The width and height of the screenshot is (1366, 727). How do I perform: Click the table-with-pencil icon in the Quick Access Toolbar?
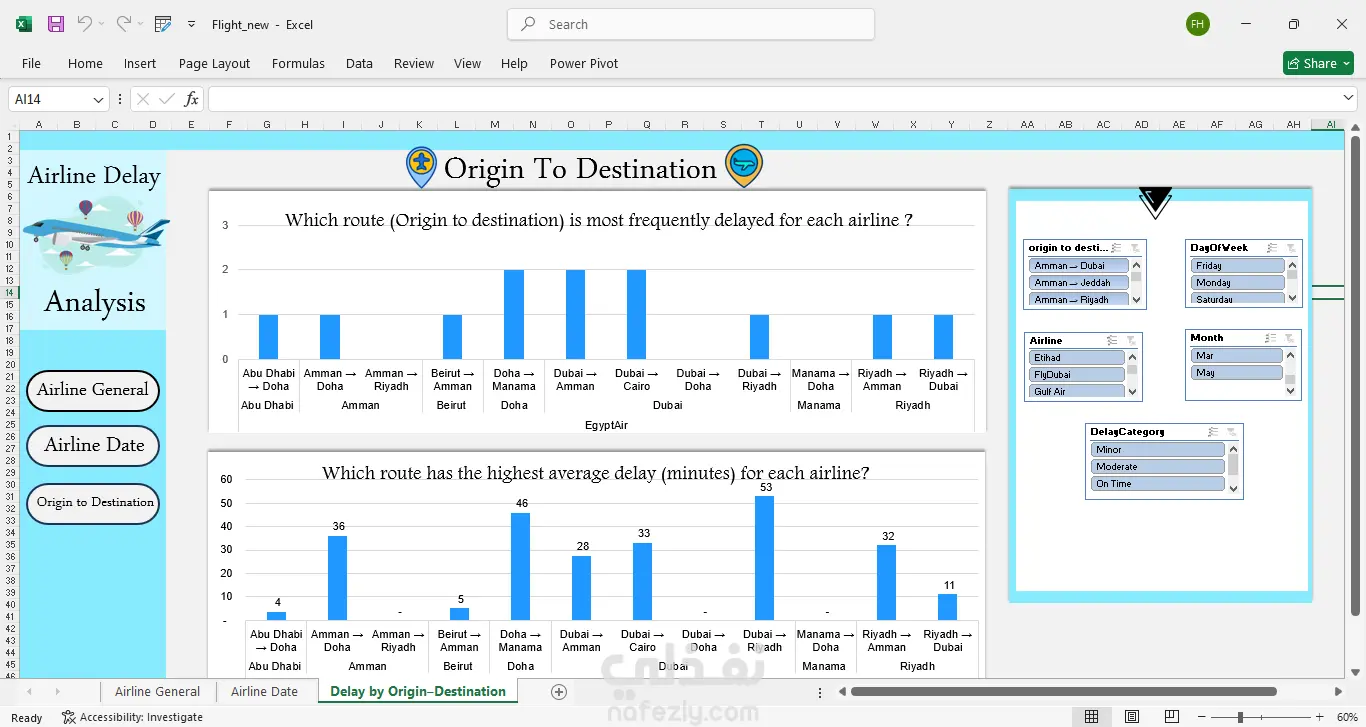(x=163, y=24)
